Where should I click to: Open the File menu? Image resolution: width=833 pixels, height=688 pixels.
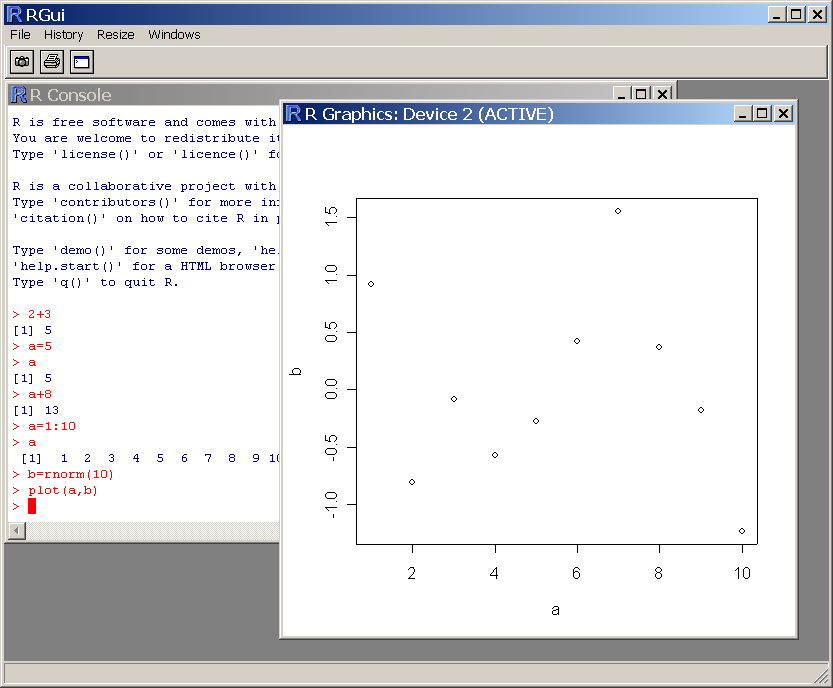coord(20,35)
